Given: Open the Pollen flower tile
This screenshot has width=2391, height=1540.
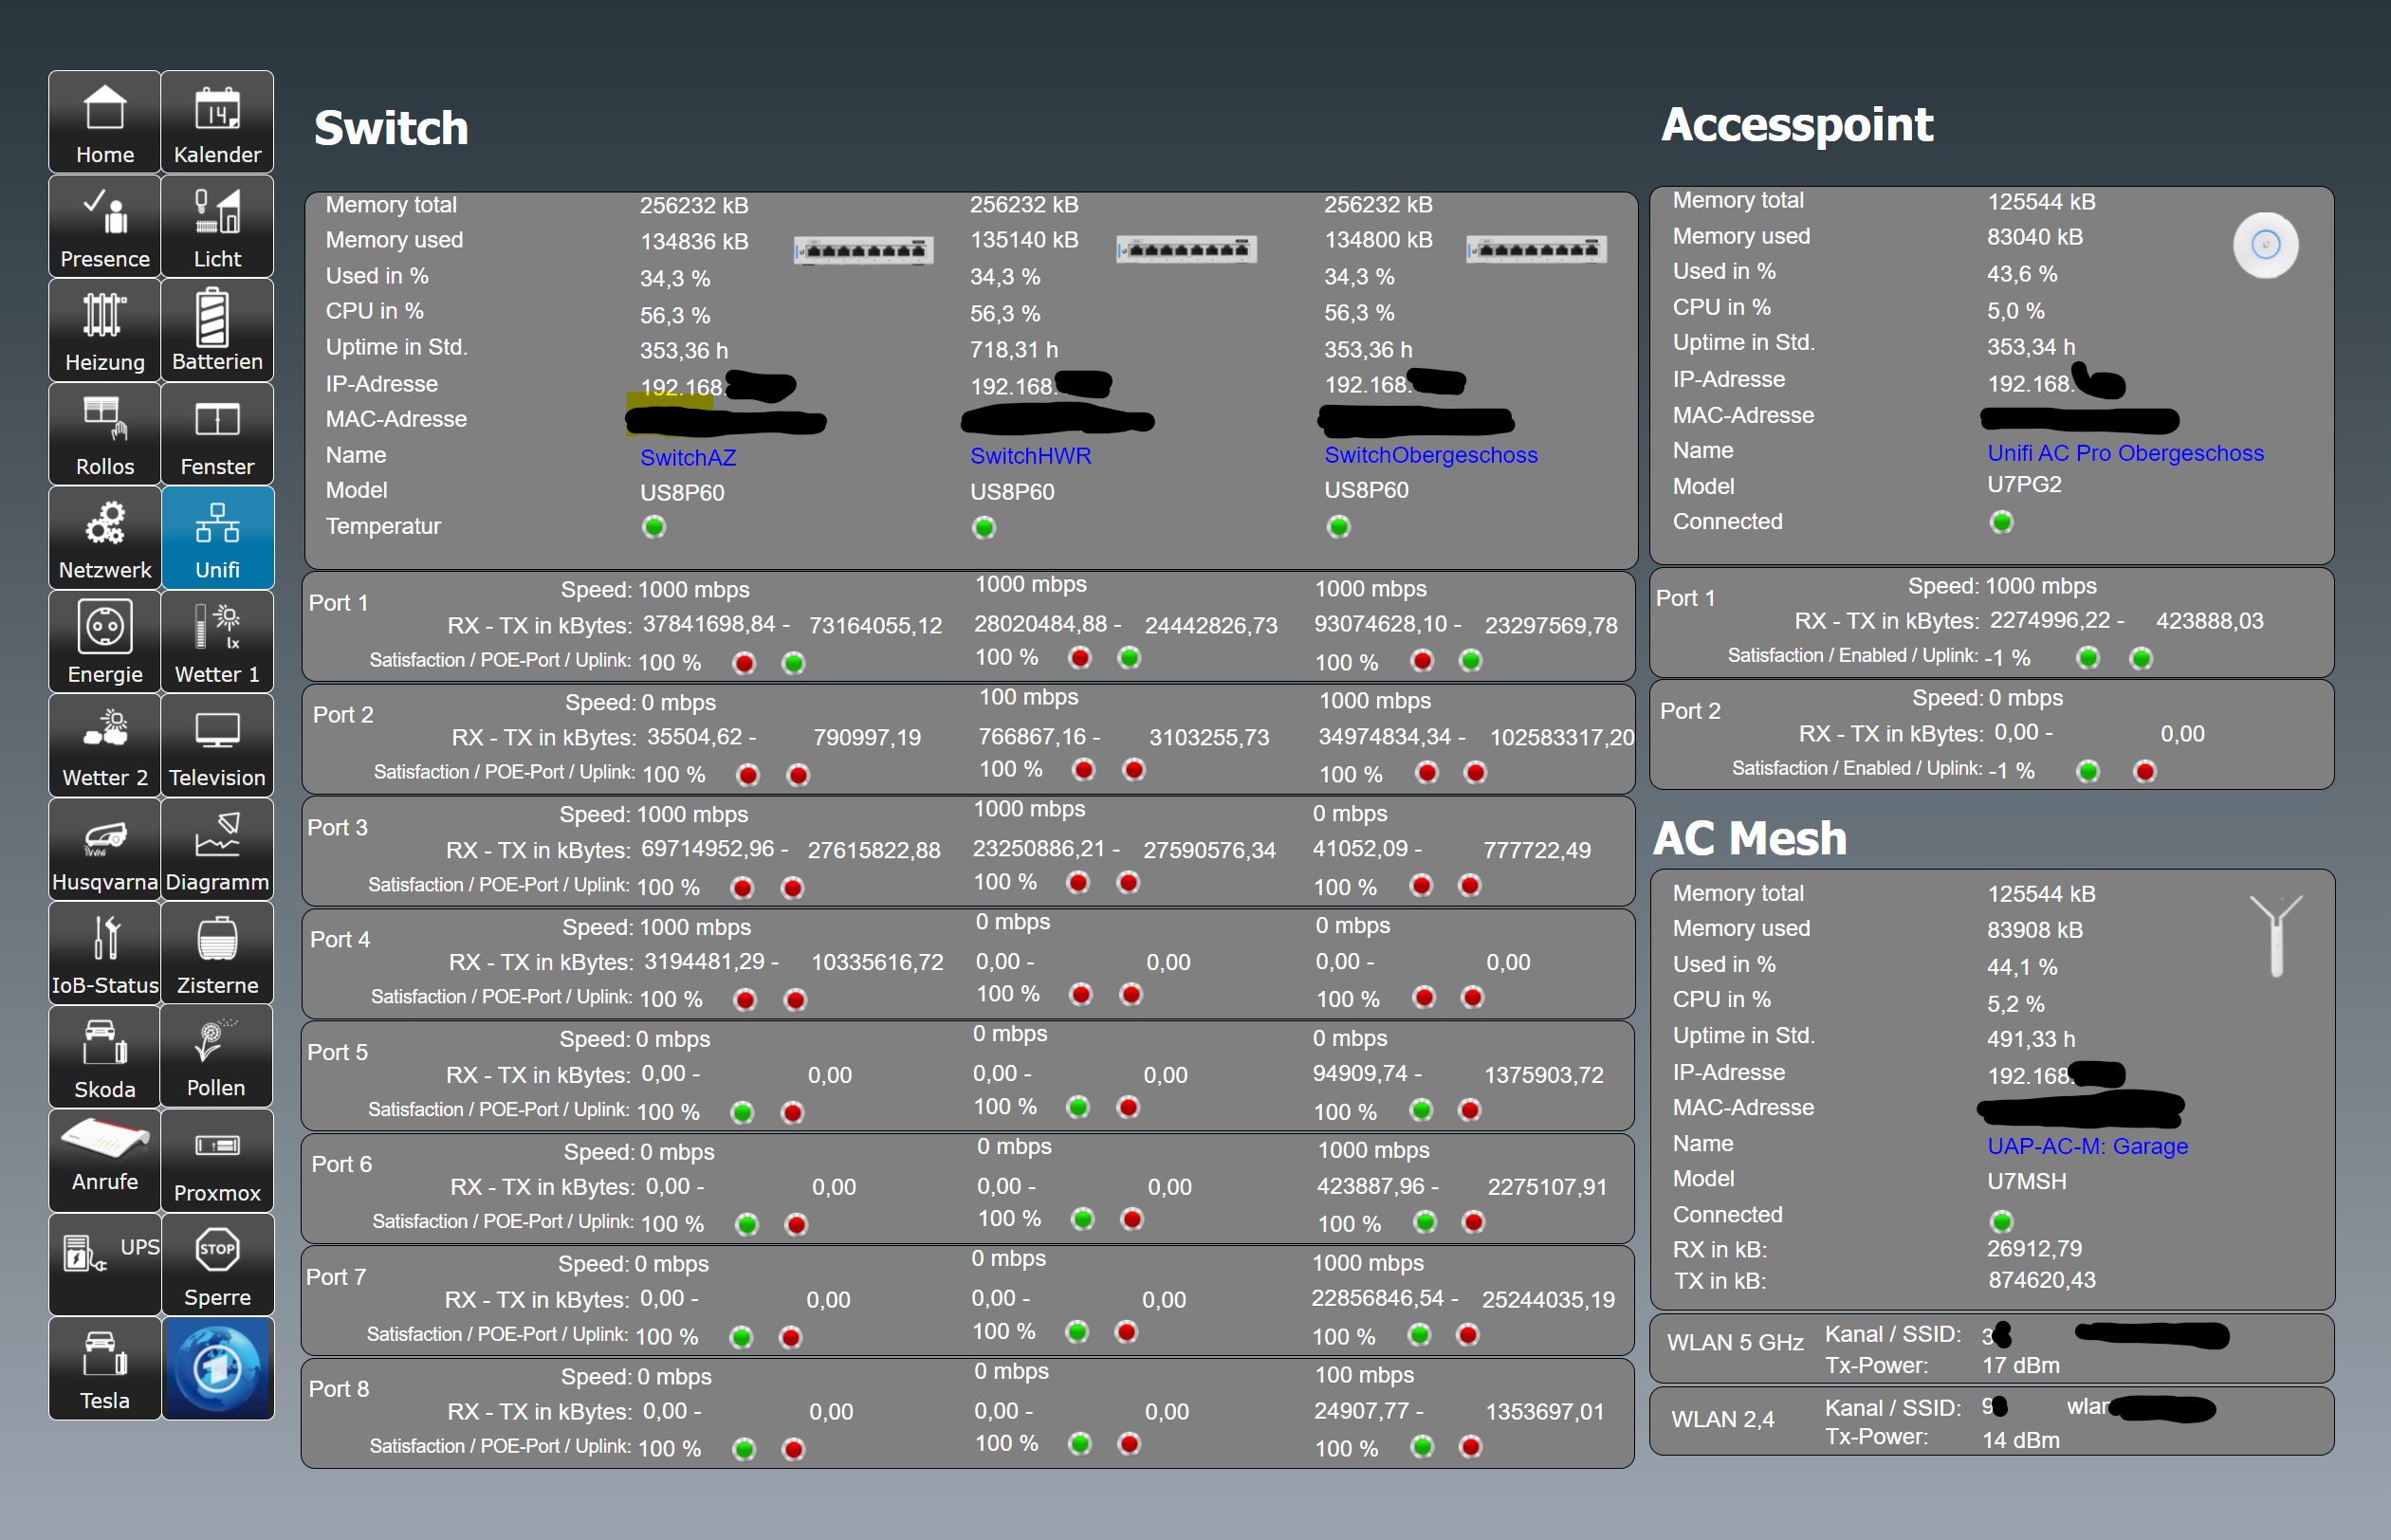Looking at the screenshot, I should click(x=217, y=1057).
